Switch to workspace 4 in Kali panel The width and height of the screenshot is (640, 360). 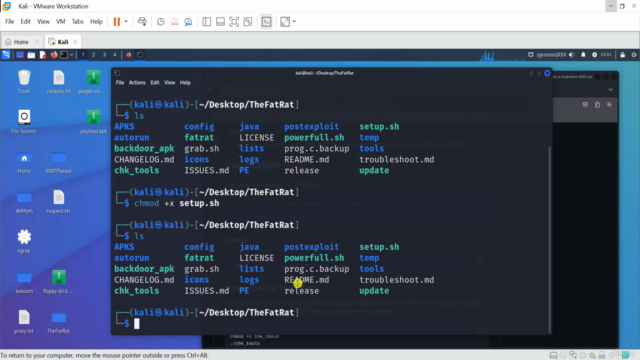(115, 55)
